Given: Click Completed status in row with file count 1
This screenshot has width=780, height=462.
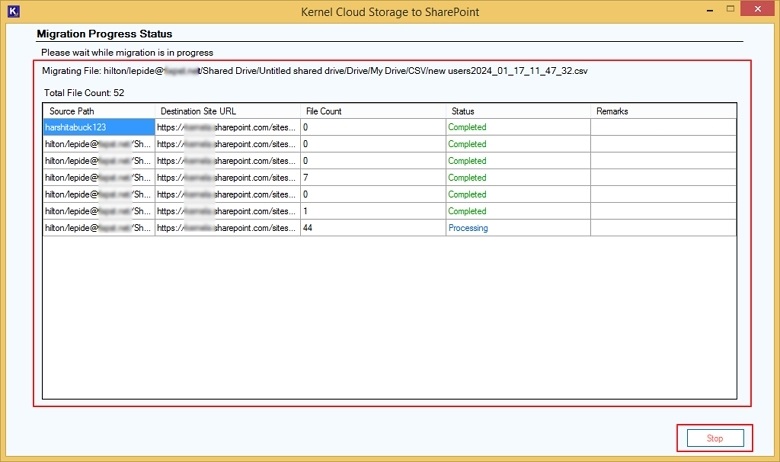Looking at the screenshot, I should pyautogui.click(x=518, y=211).
